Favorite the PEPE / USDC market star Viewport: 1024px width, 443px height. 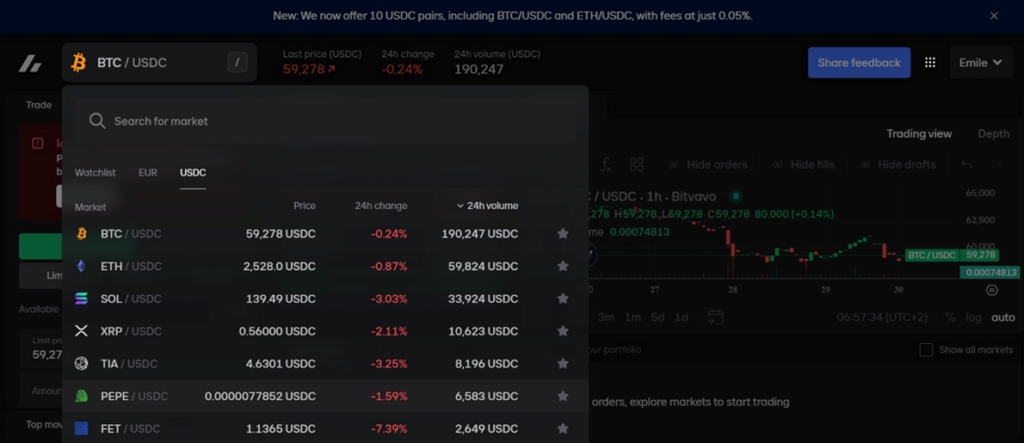562,396
